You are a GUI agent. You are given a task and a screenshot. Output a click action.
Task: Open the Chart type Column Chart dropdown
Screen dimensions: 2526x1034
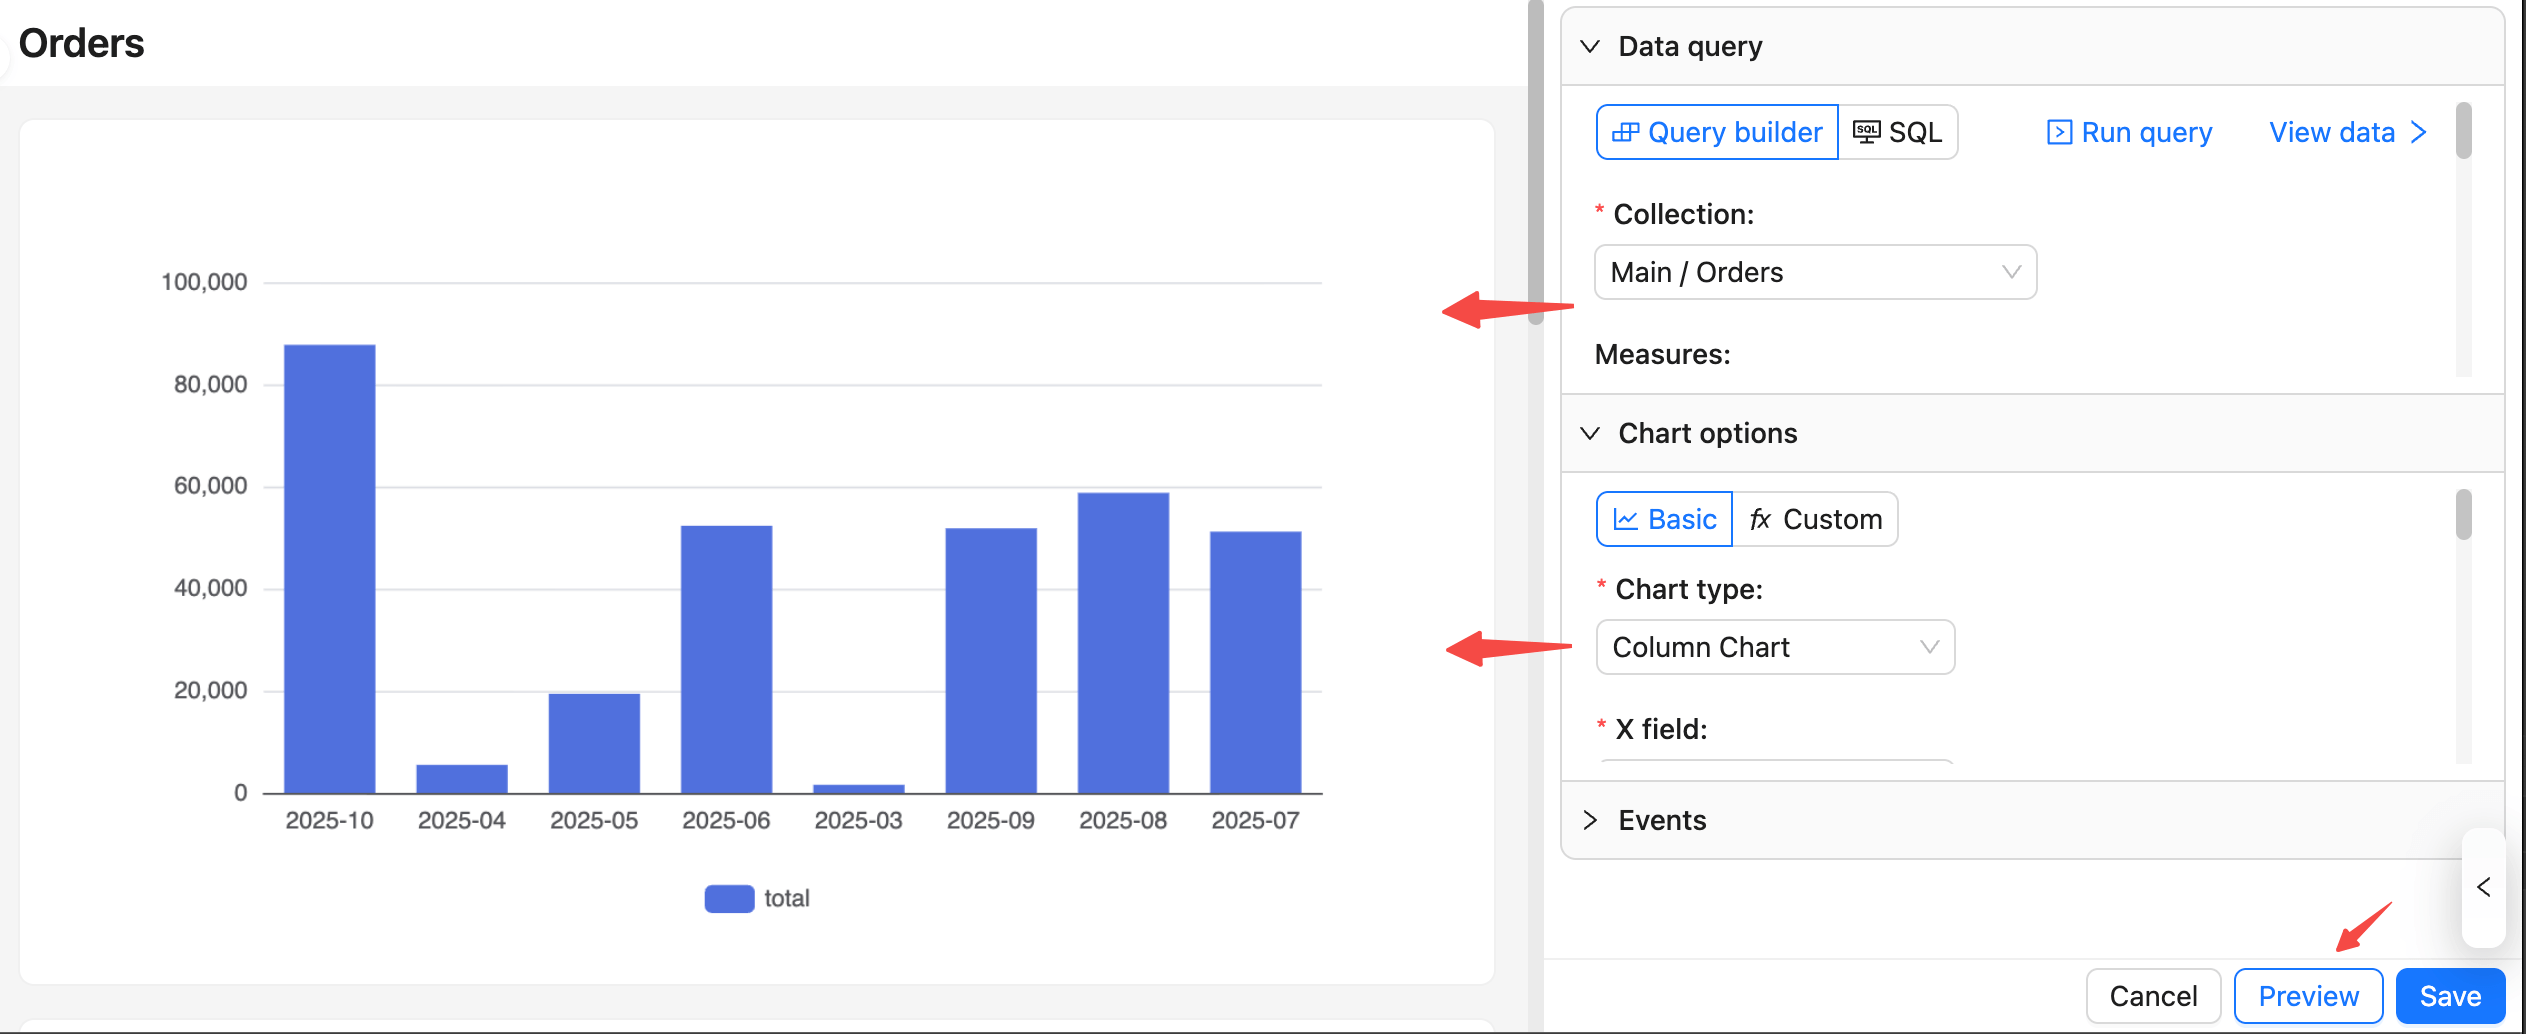point(1775,647)
